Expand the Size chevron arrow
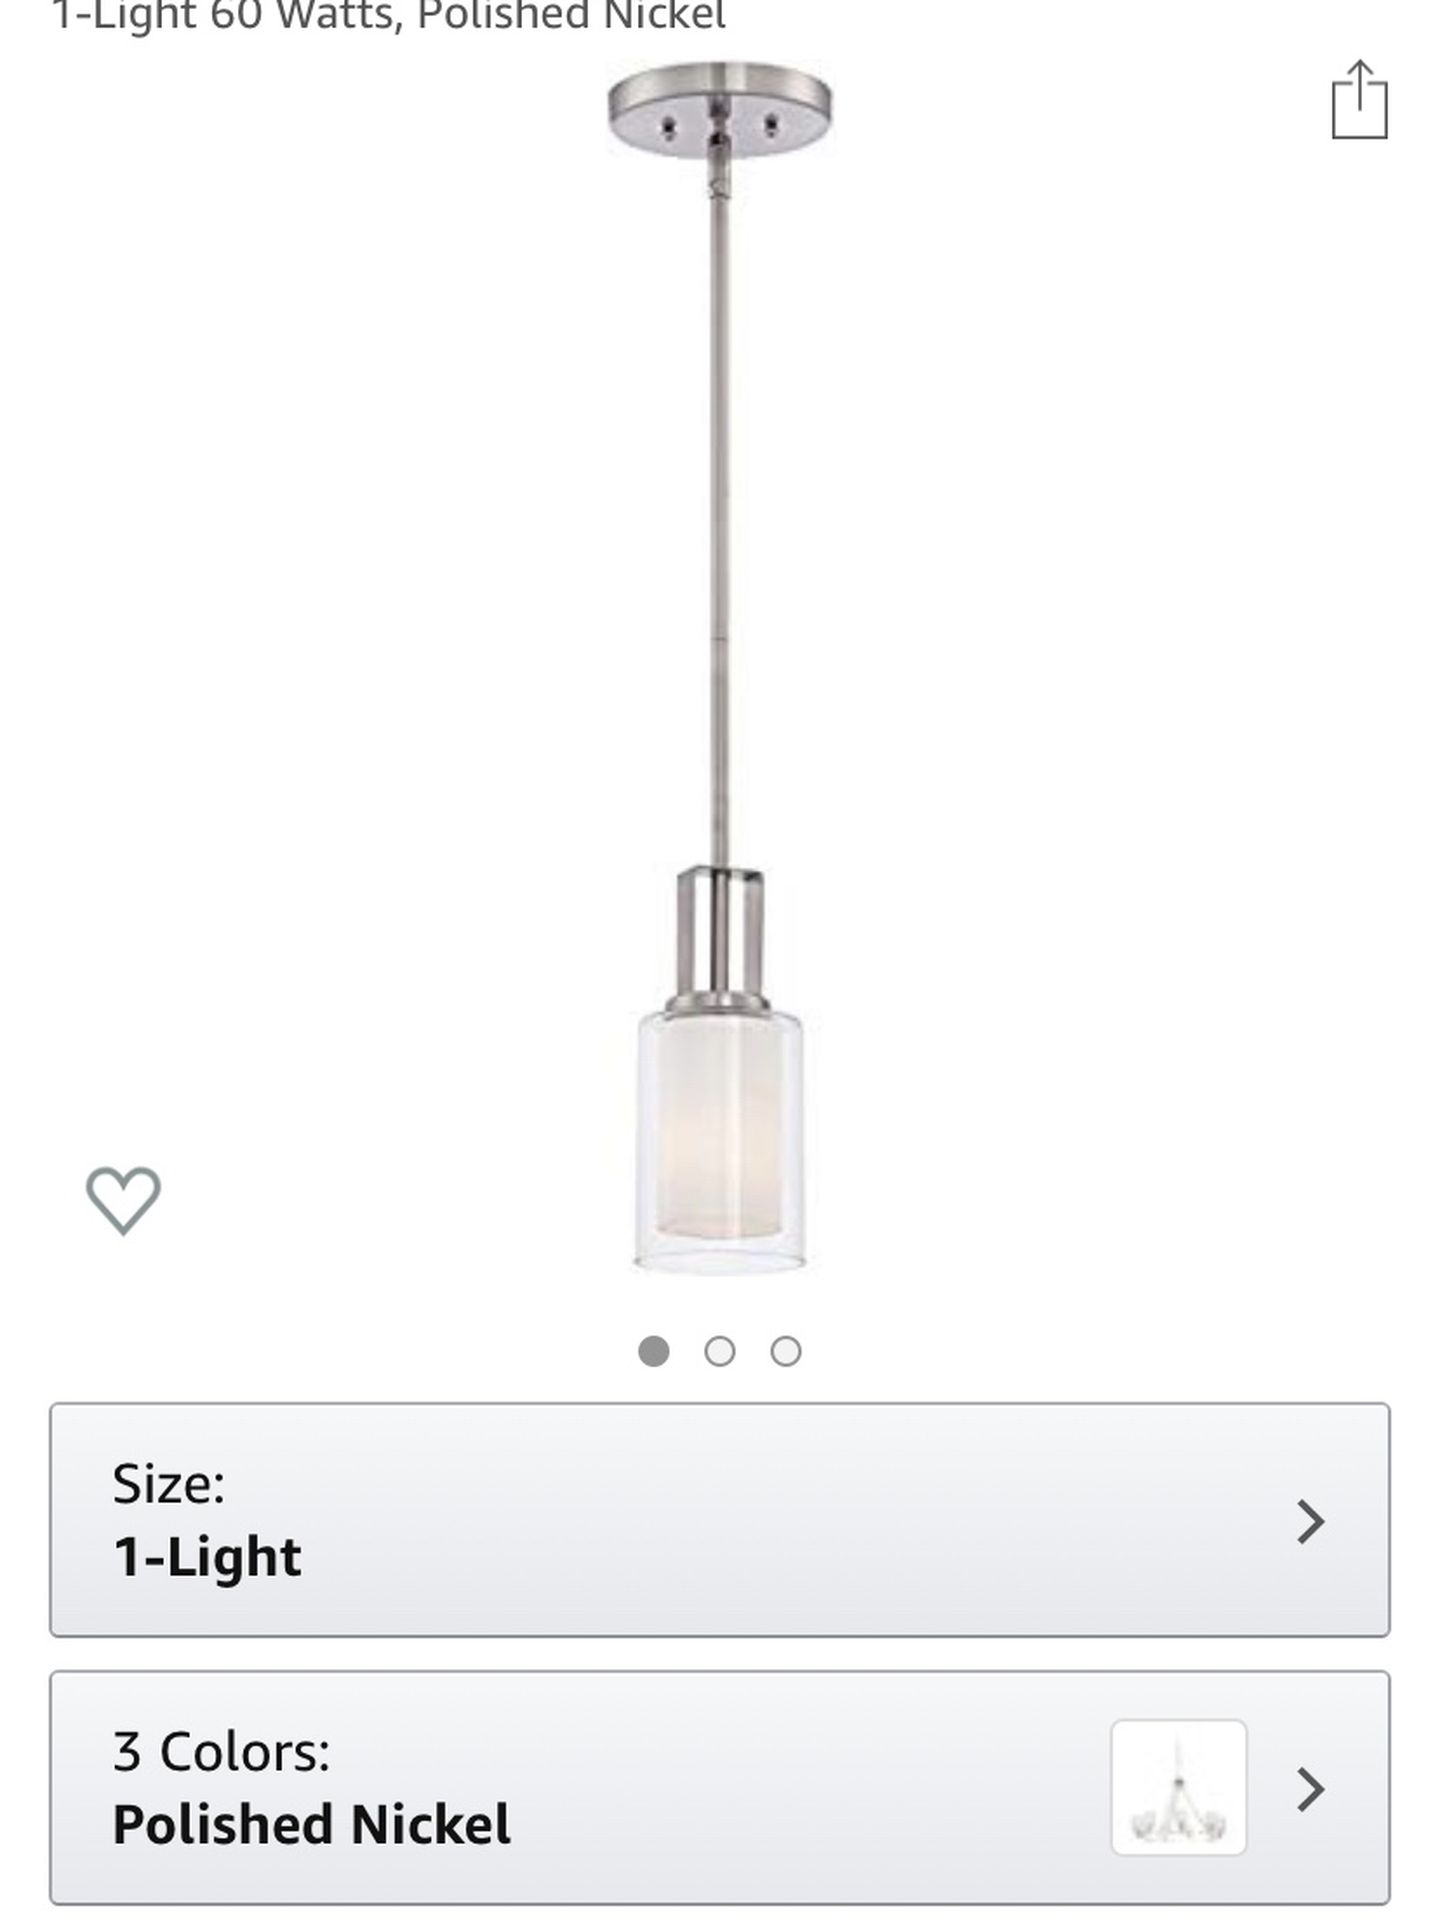This screenshot has height=1920, width=1440. (1310, 1521)
